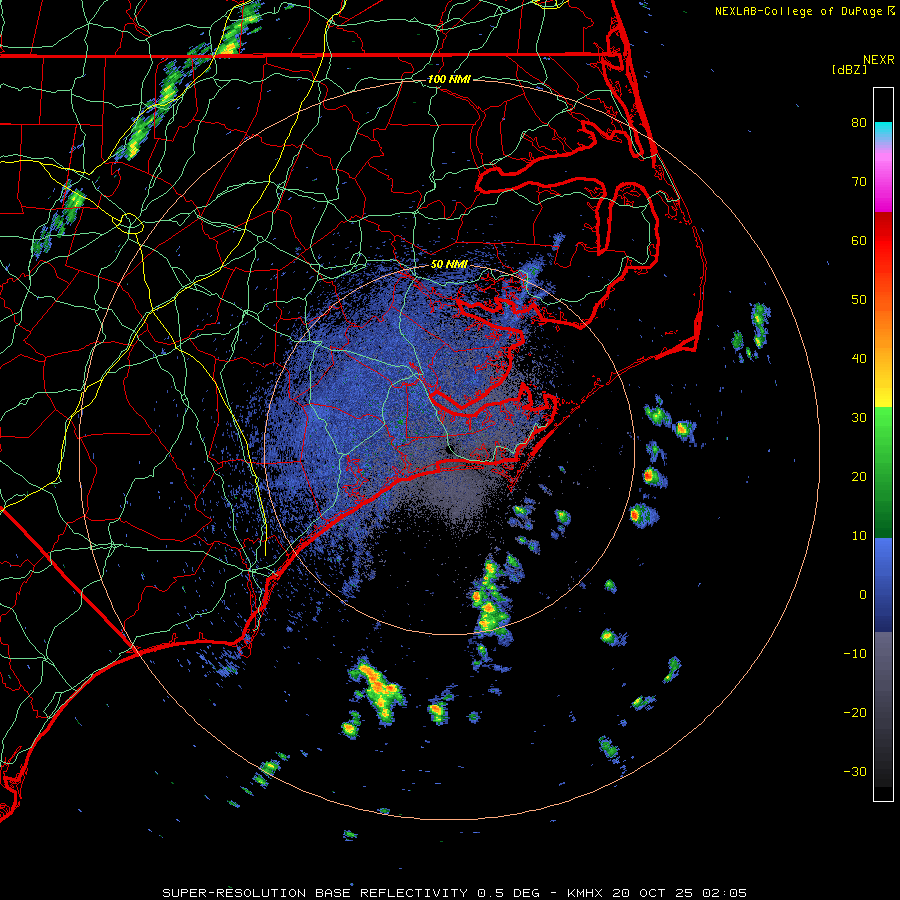Click the -20 dBZ value on scale
Viewport: 900px width, 900px height.
[x=855, y=712]
